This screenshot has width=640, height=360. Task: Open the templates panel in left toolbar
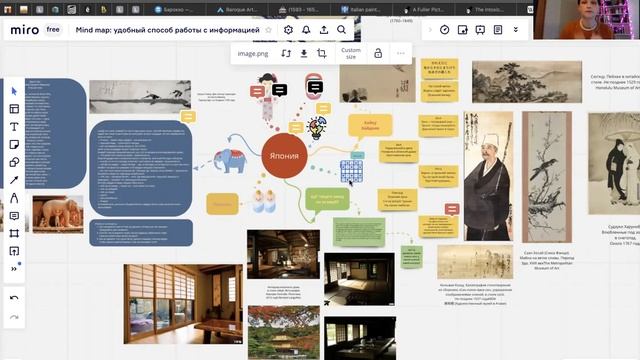coord(14,109)
